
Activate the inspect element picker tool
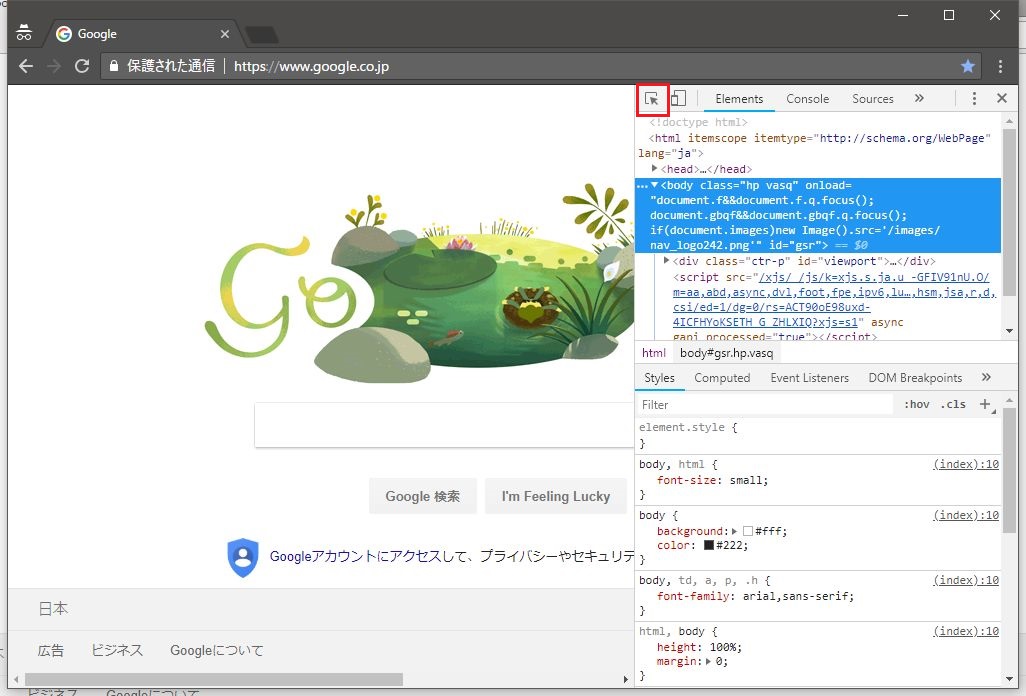click(x=652, y=99)
